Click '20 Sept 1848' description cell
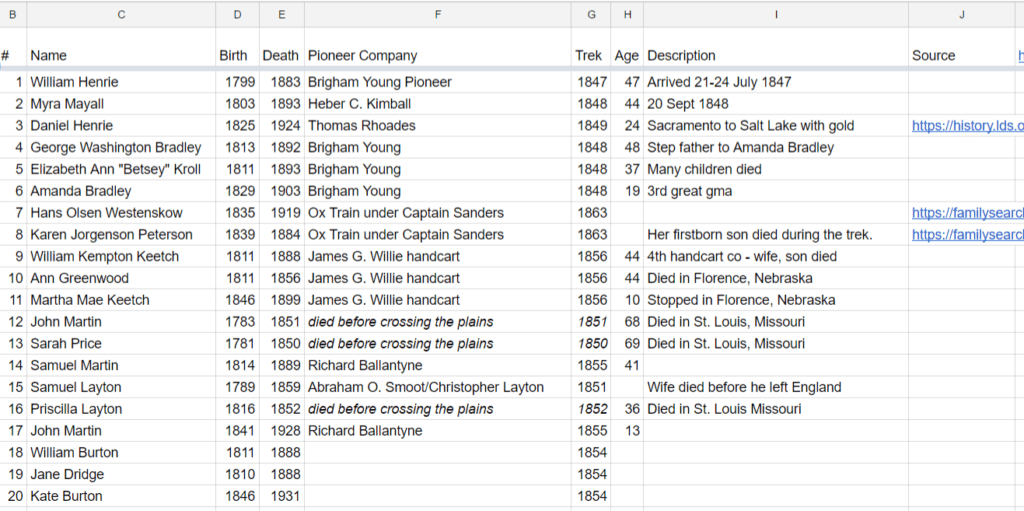 coord(776,104)
